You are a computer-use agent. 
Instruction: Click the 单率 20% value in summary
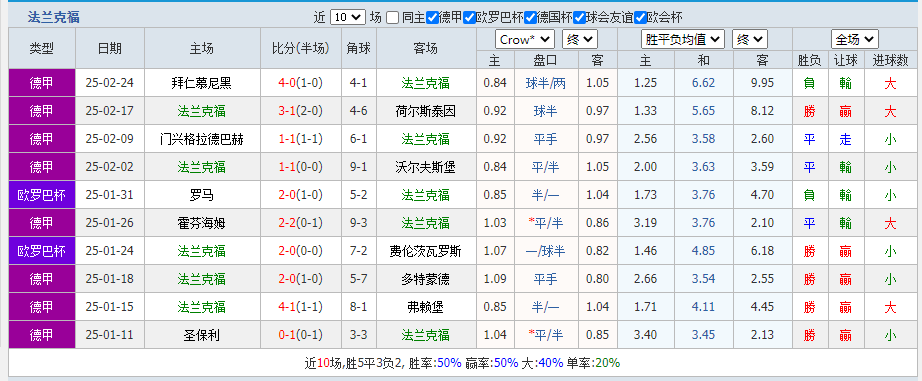[607, 363]
